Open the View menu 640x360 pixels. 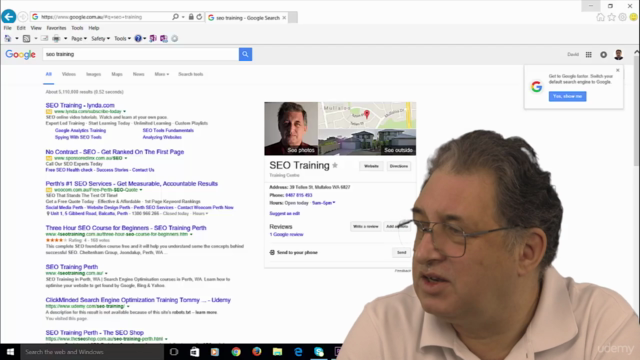[x=36, y=28]
